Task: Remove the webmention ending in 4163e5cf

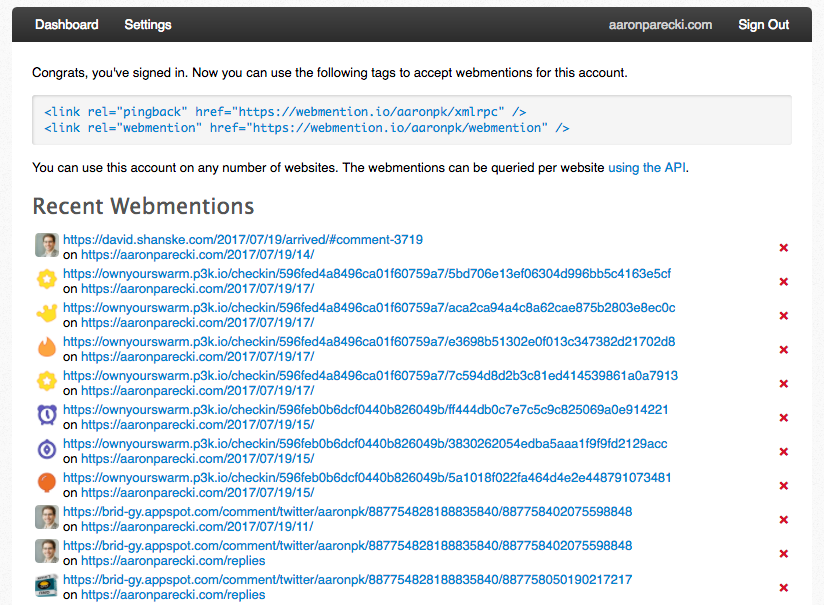Action: (783, 282)
